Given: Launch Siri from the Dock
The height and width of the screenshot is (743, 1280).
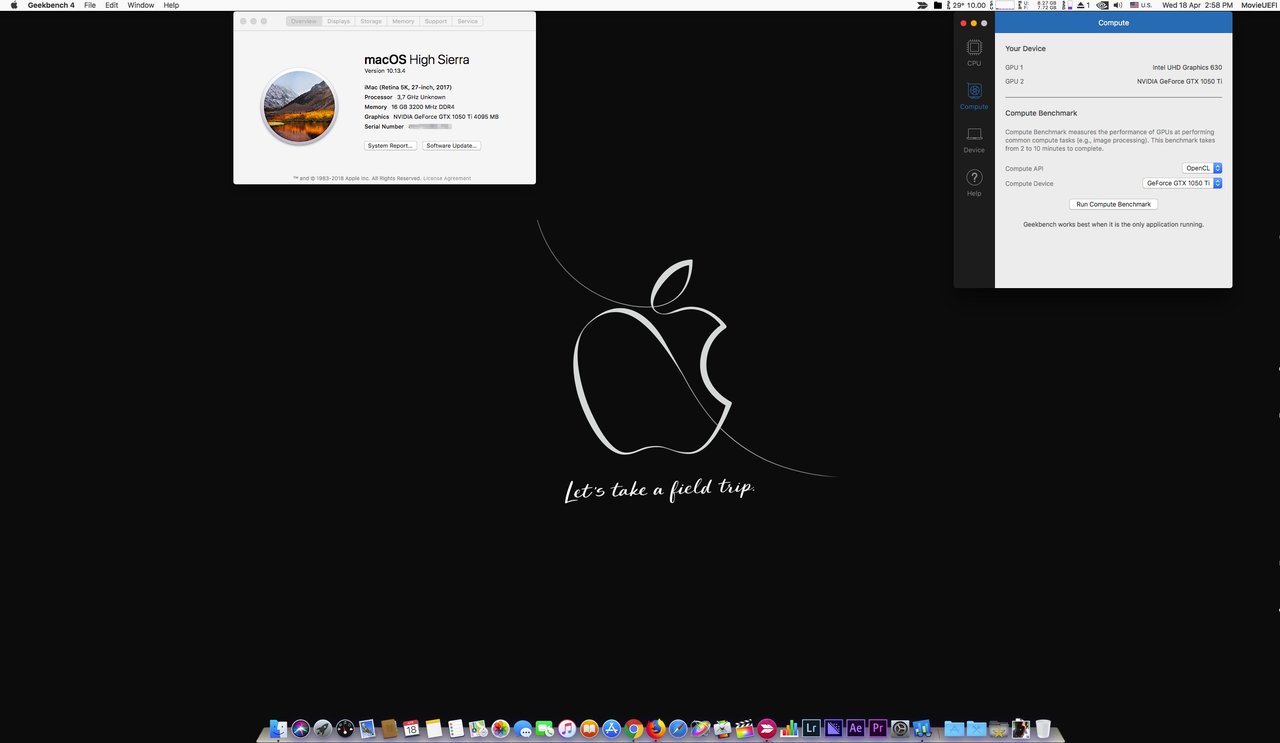Looking at the screenshot, I should click(300, 729).
